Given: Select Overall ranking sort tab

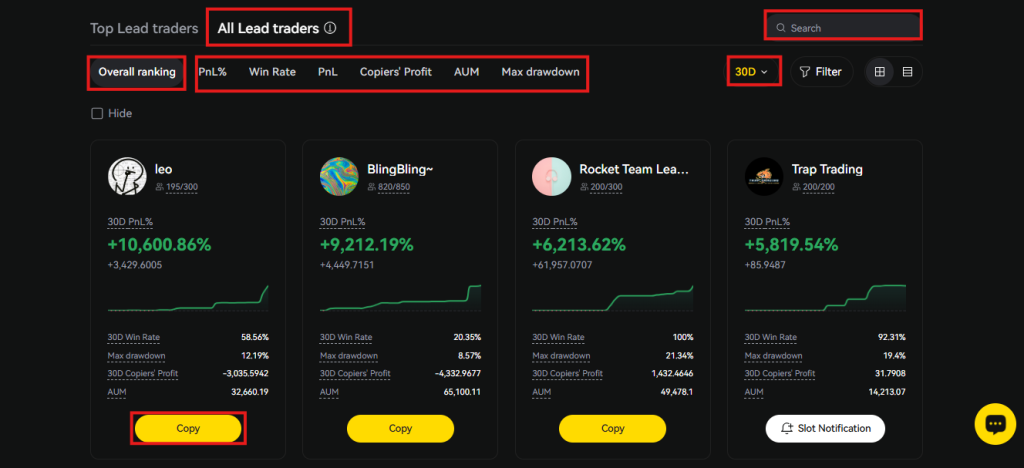Looking at the screenshot, I should [x=137, y=72].
